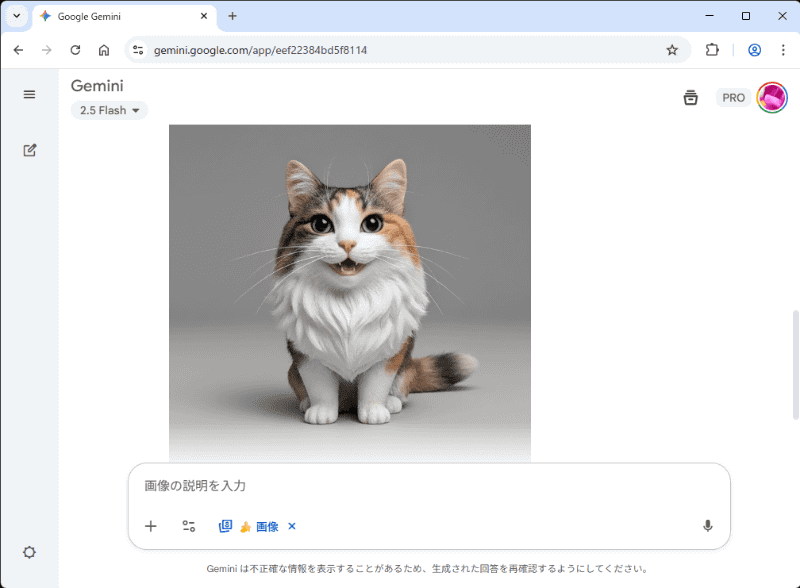Open Gemini settings via the gear icon
Image resolution: width=800 pixels, height=588 pixels.
[29, 552]
